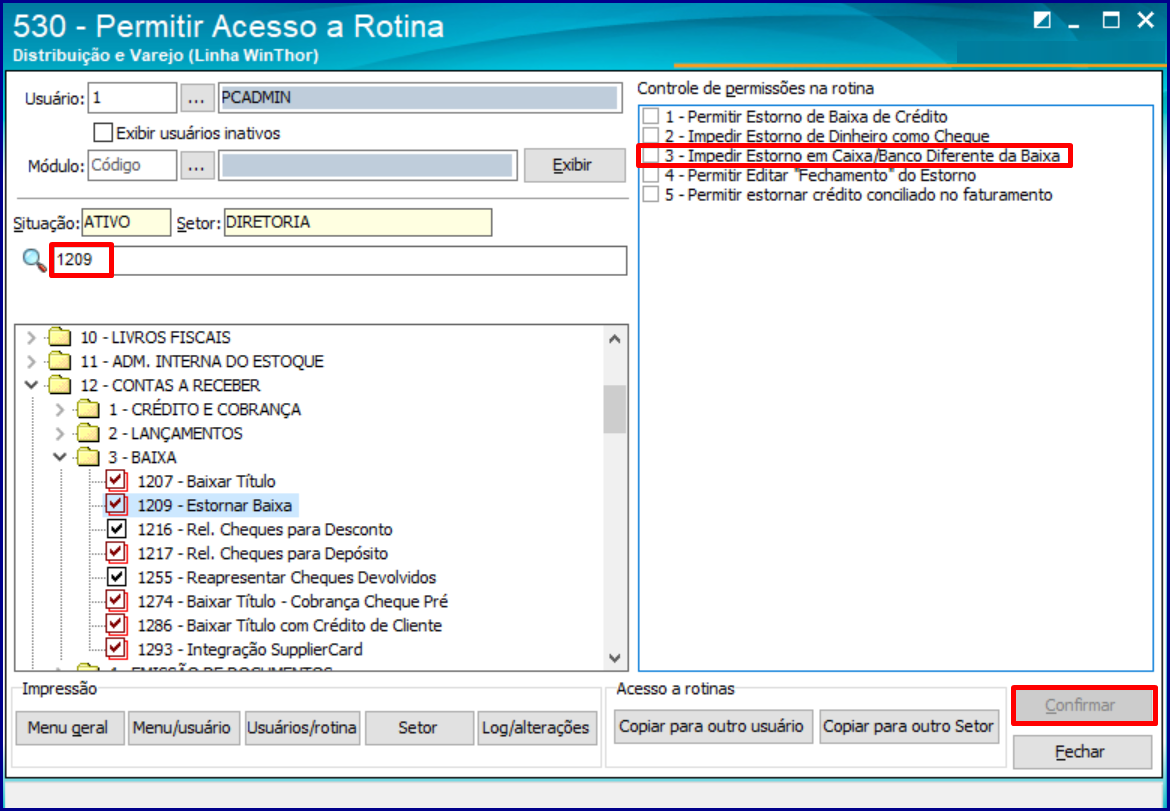Click the tree scrollbar down arrow
1170x811 pixels.
(x=615, y=657)
